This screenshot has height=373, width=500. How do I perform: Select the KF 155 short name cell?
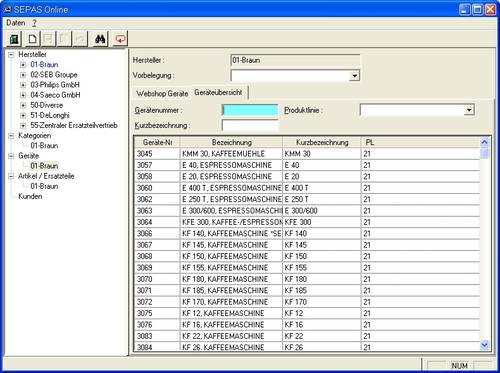tap(322, 268)
